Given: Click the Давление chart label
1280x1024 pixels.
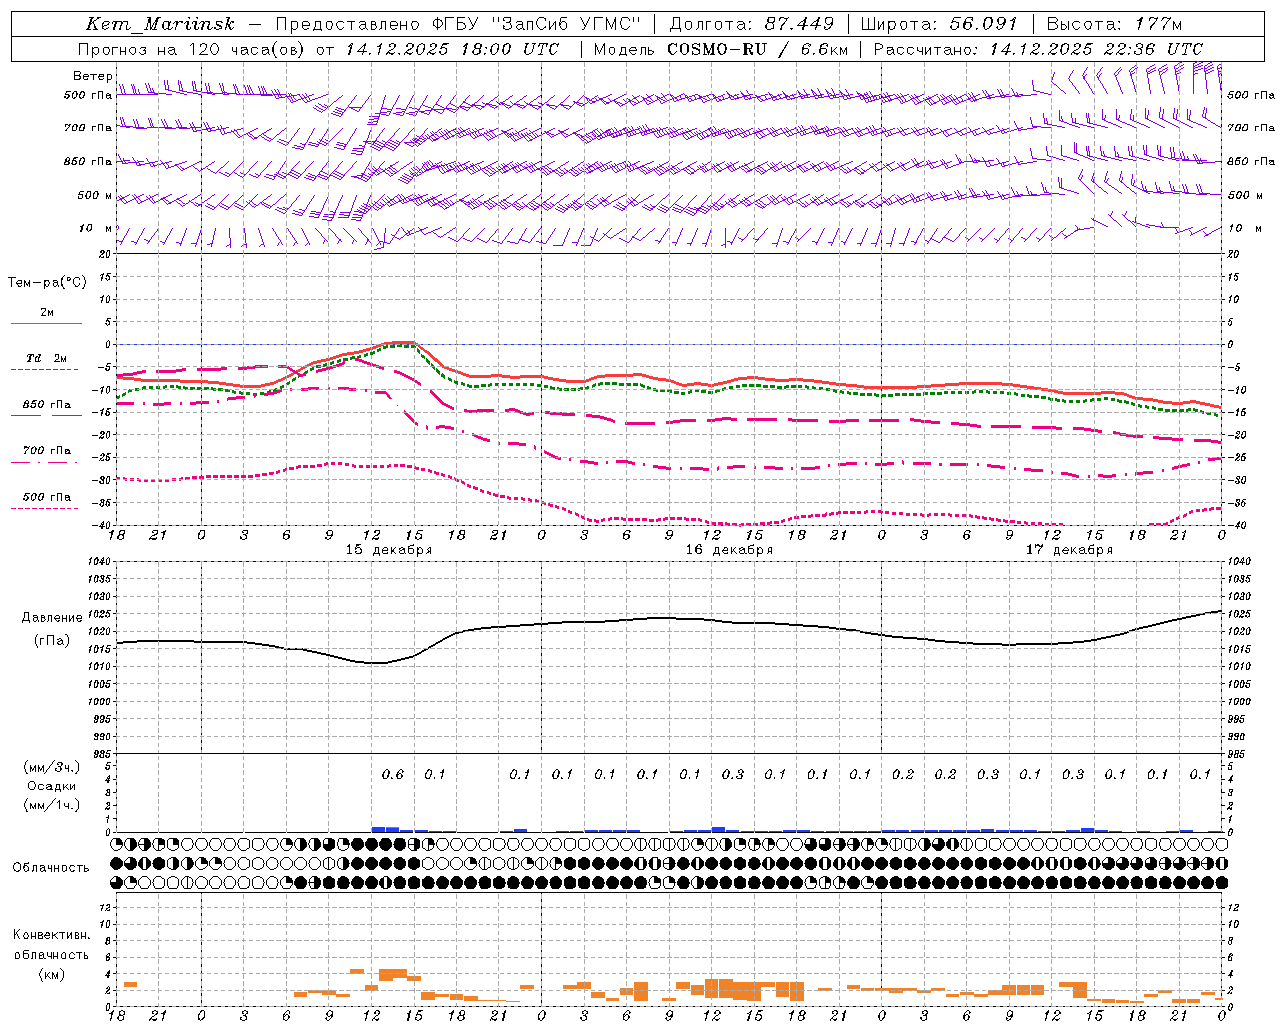Looking at the screenshot, I should [52, 618].
